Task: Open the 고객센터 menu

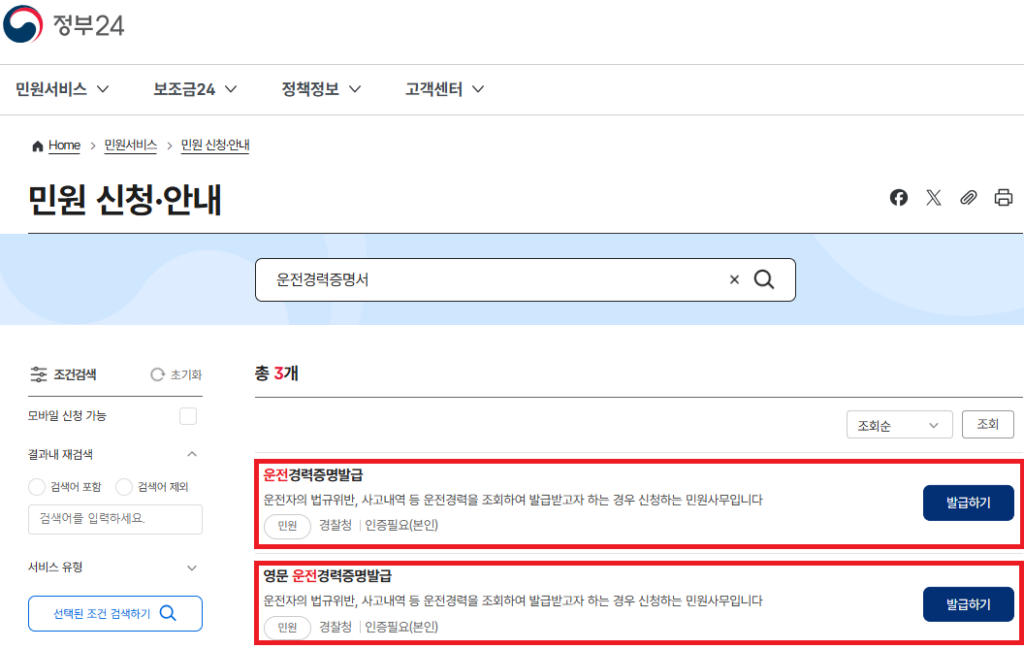Action: point(444,89)
